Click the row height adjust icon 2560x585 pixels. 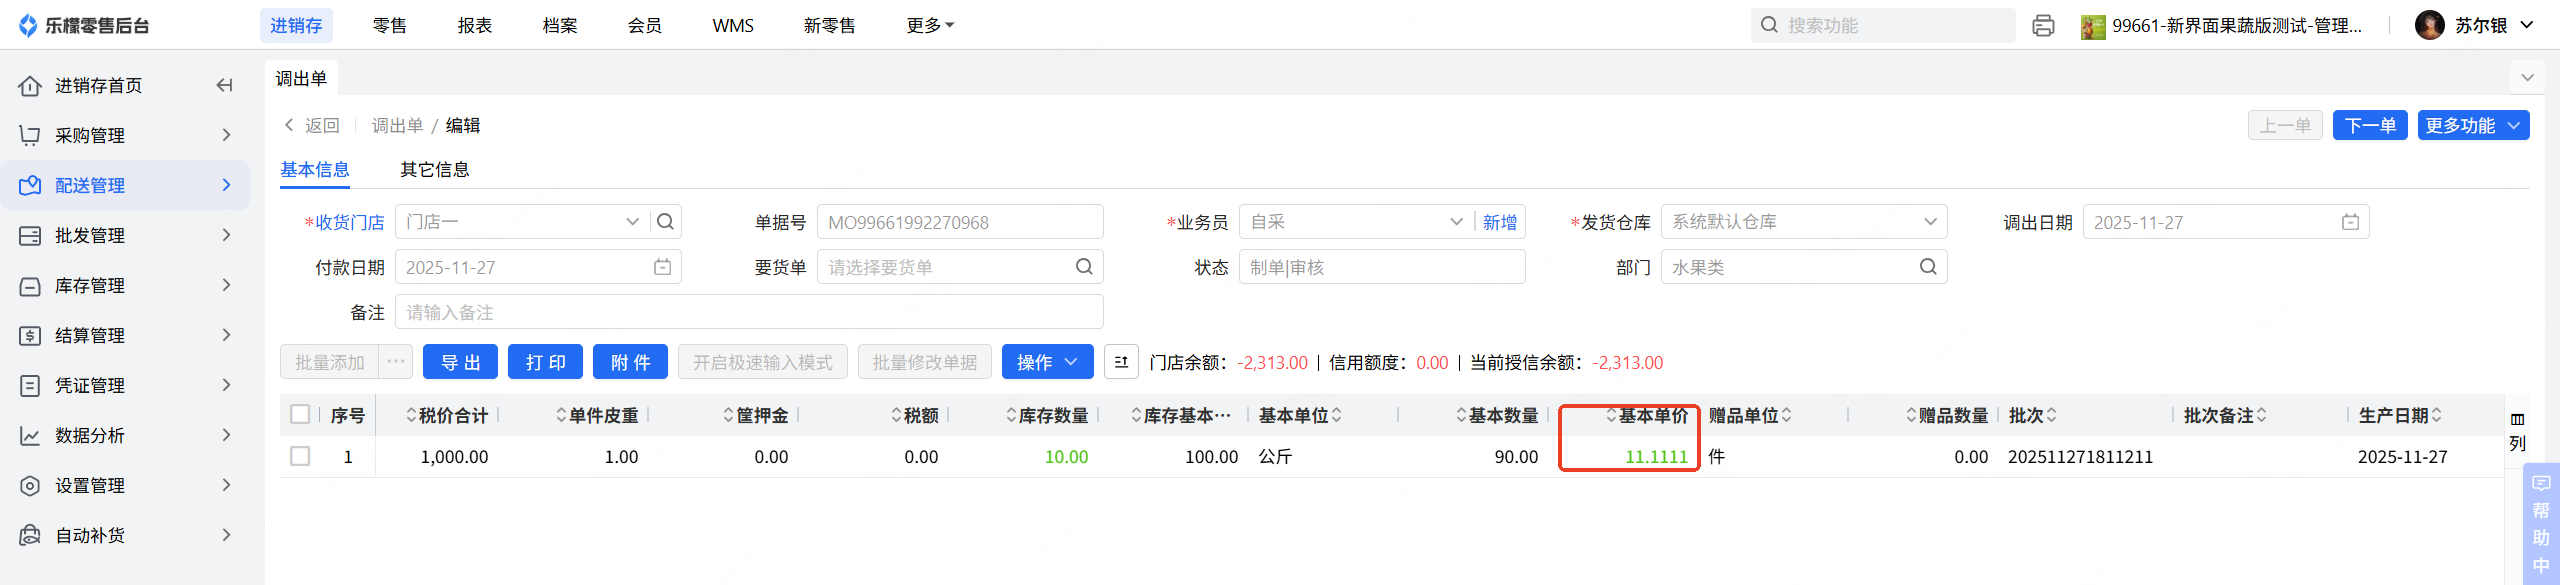[1121, 362]
